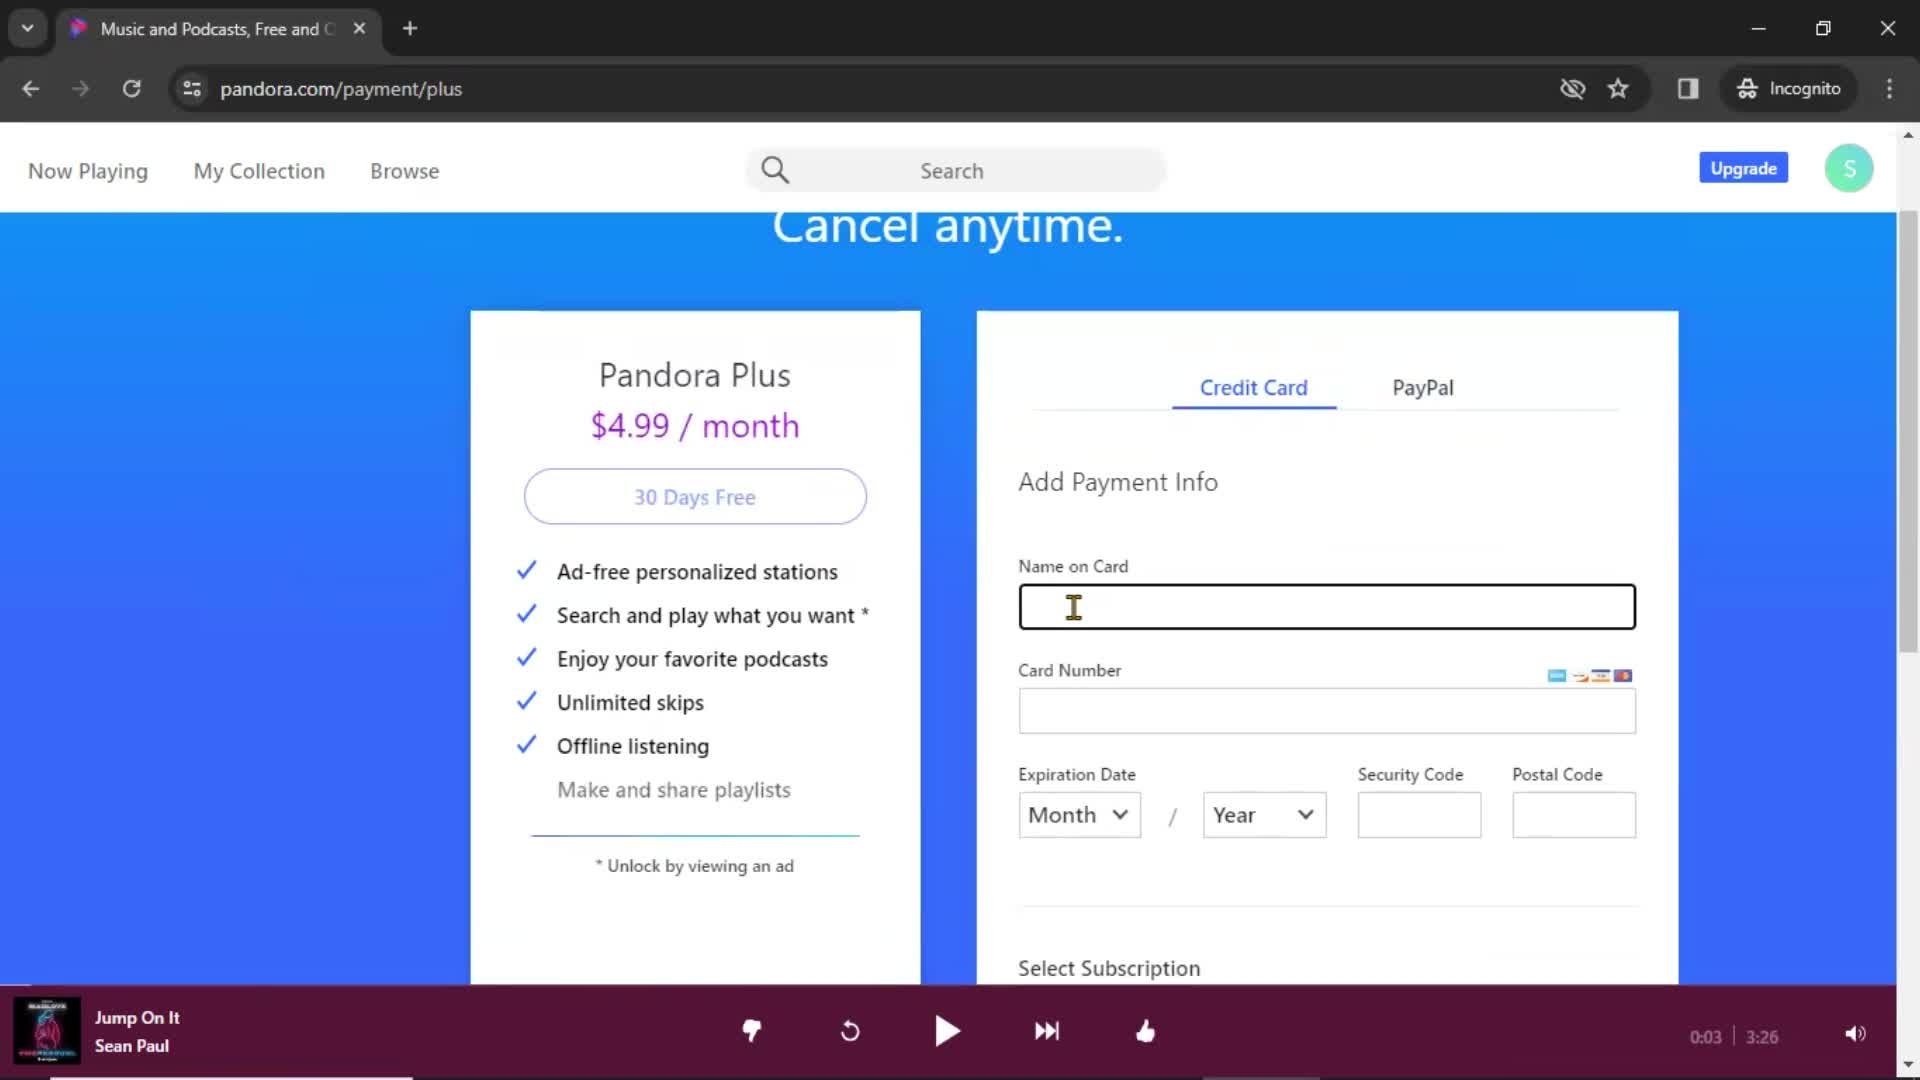Expand browser extensions menu
Viewport: 1920px width, 1080px height.
coord(1689,88)
